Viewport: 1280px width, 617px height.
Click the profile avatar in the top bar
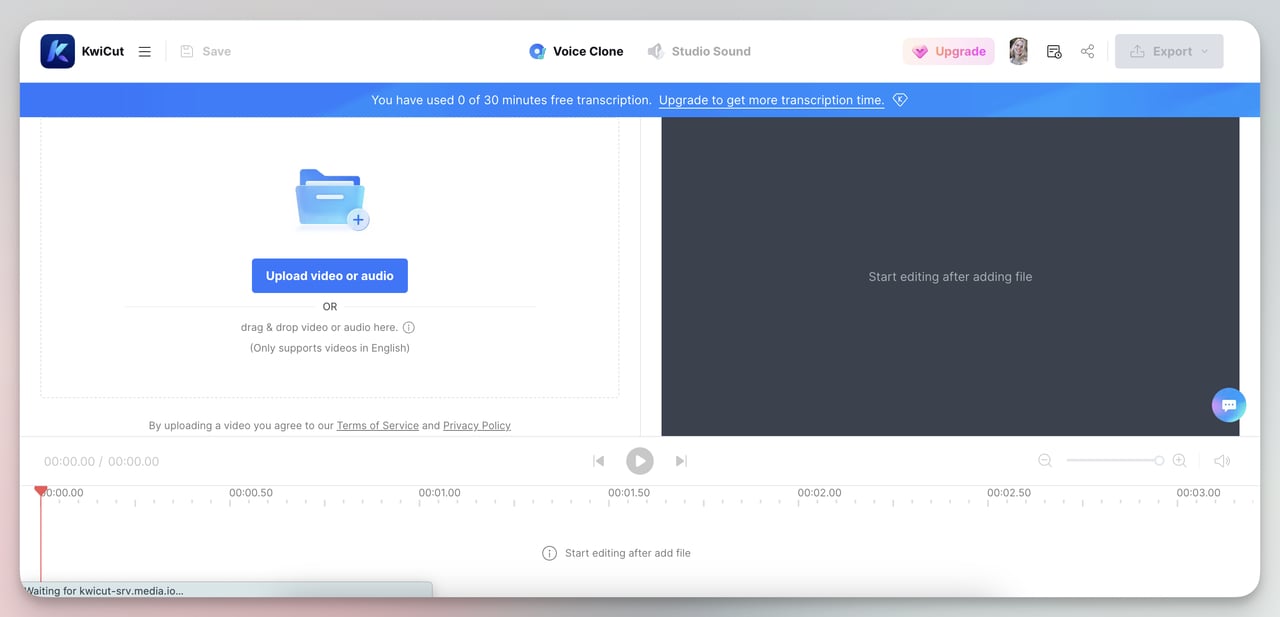[x=1018, y=51]
